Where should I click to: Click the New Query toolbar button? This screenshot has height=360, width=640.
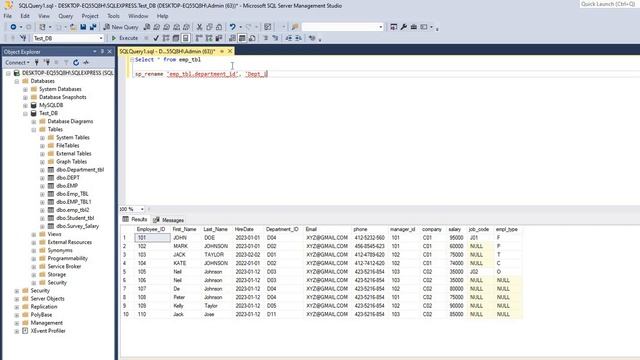pyautogui.click(x=121, y=27)
